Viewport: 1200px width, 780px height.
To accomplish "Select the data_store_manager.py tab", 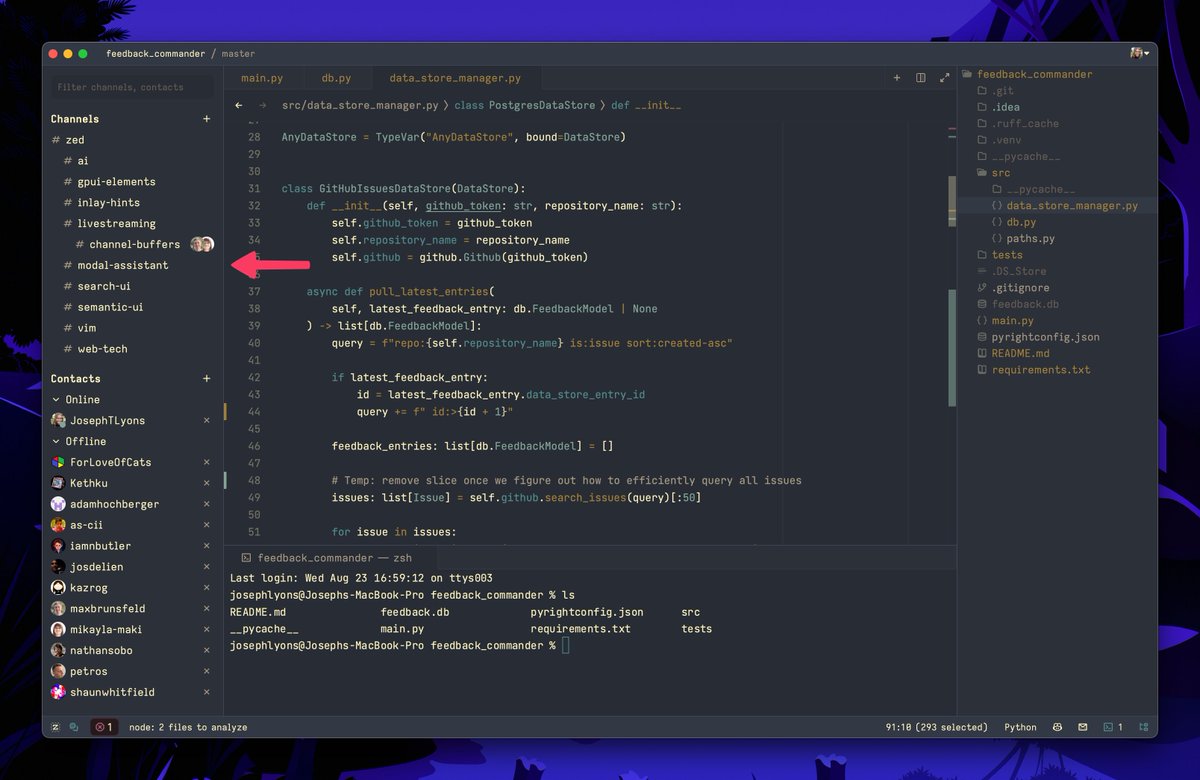I will click(x=455, y=78).
